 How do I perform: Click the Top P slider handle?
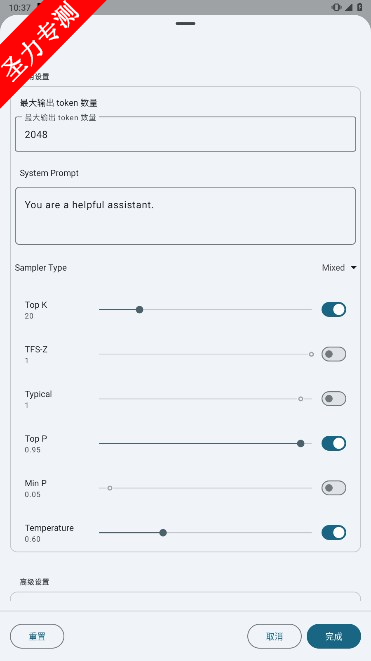301,443
